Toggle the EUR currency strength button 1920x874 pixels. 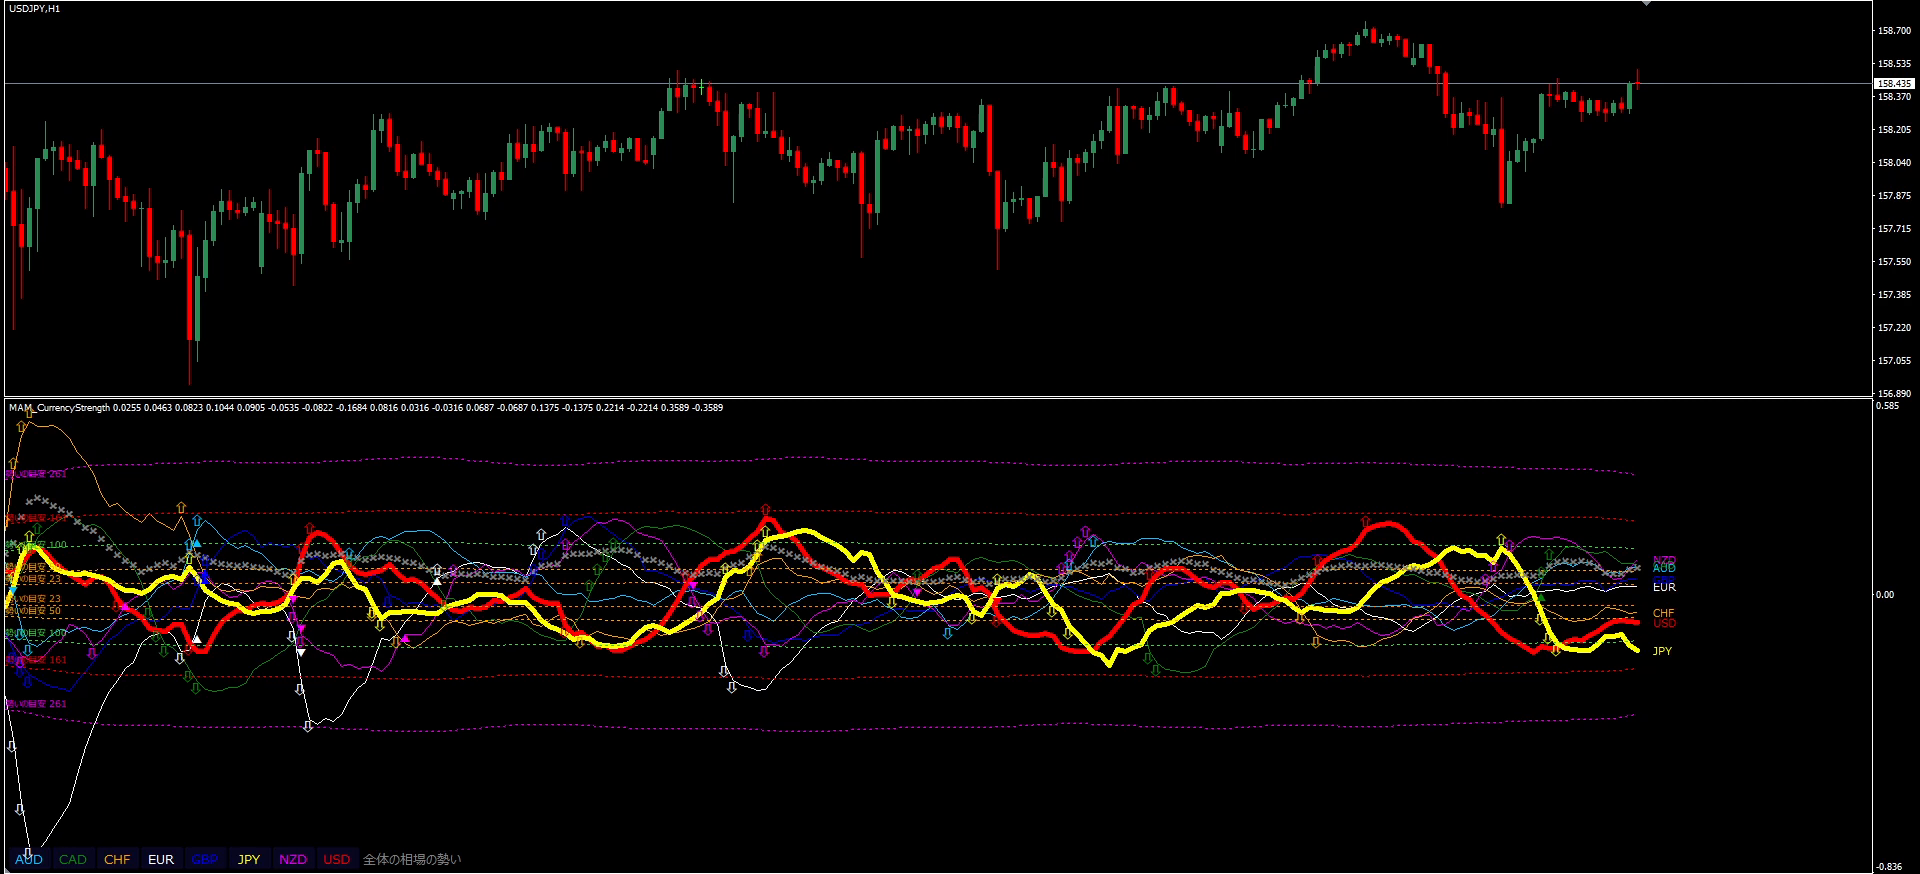pos(161,859)
